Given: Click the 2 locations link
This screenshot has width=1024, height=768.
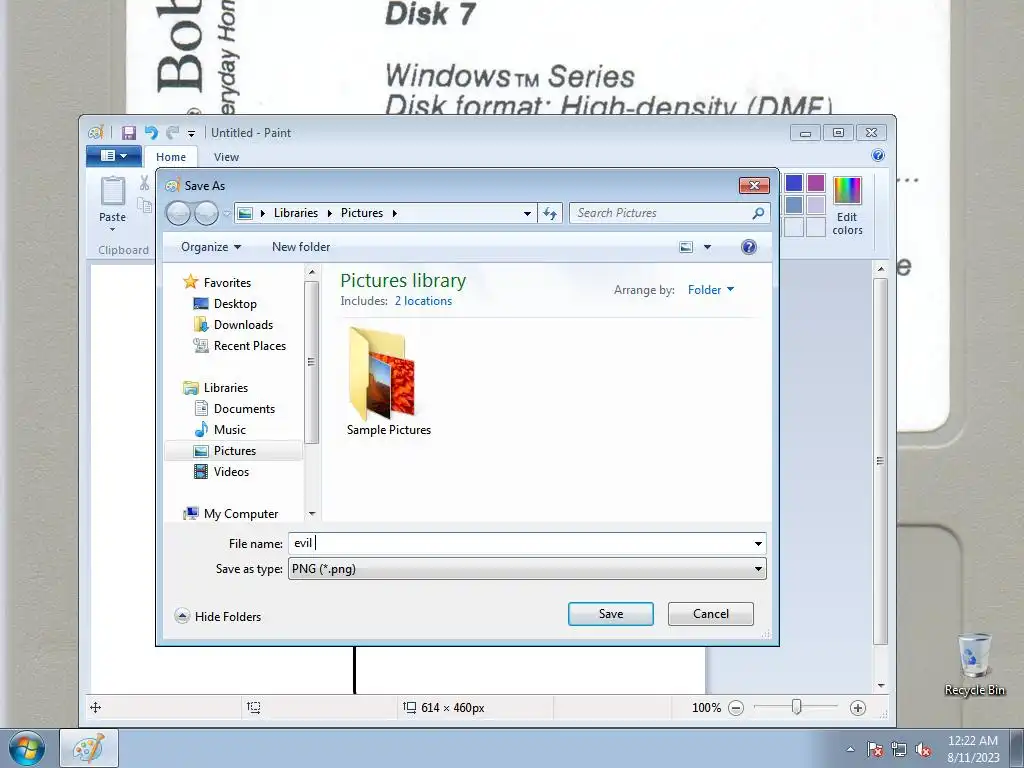Looking at the screenshot, I should (423, 301).
